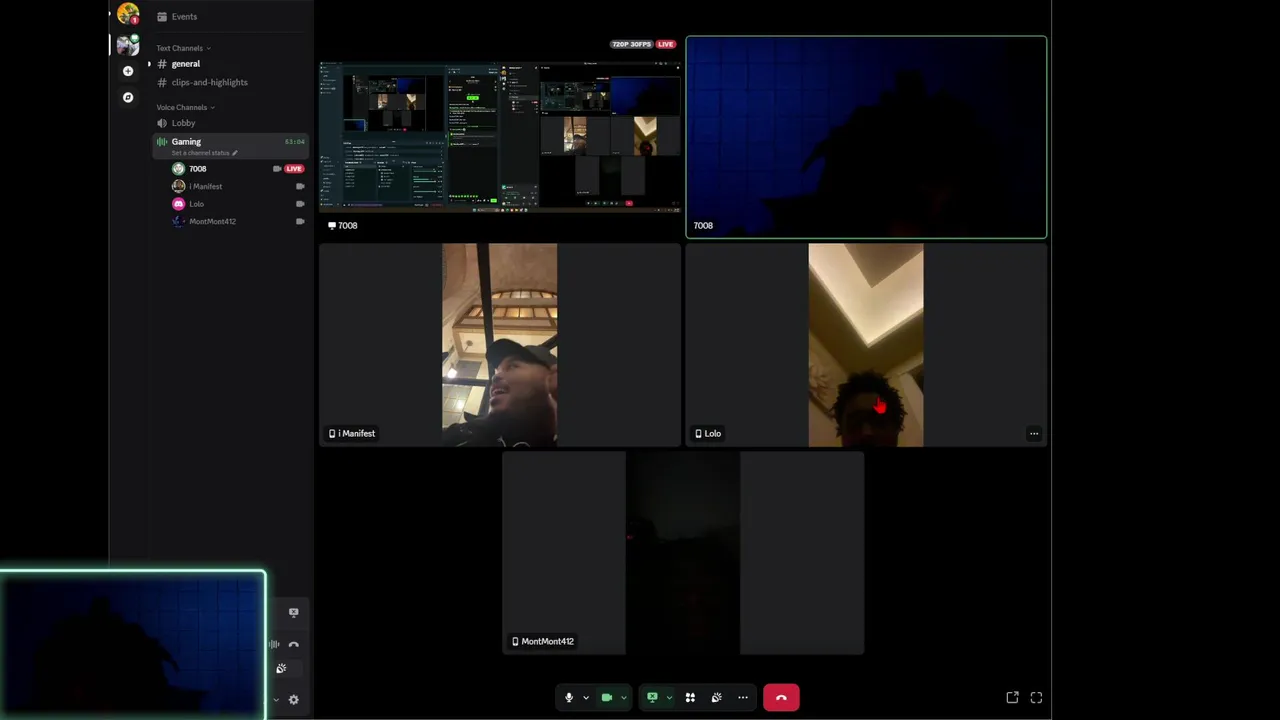The width and height of the screenshot is (1280, 720).
Task: Open dropdown arrow beside settings gear
Action: coord(276,700)
